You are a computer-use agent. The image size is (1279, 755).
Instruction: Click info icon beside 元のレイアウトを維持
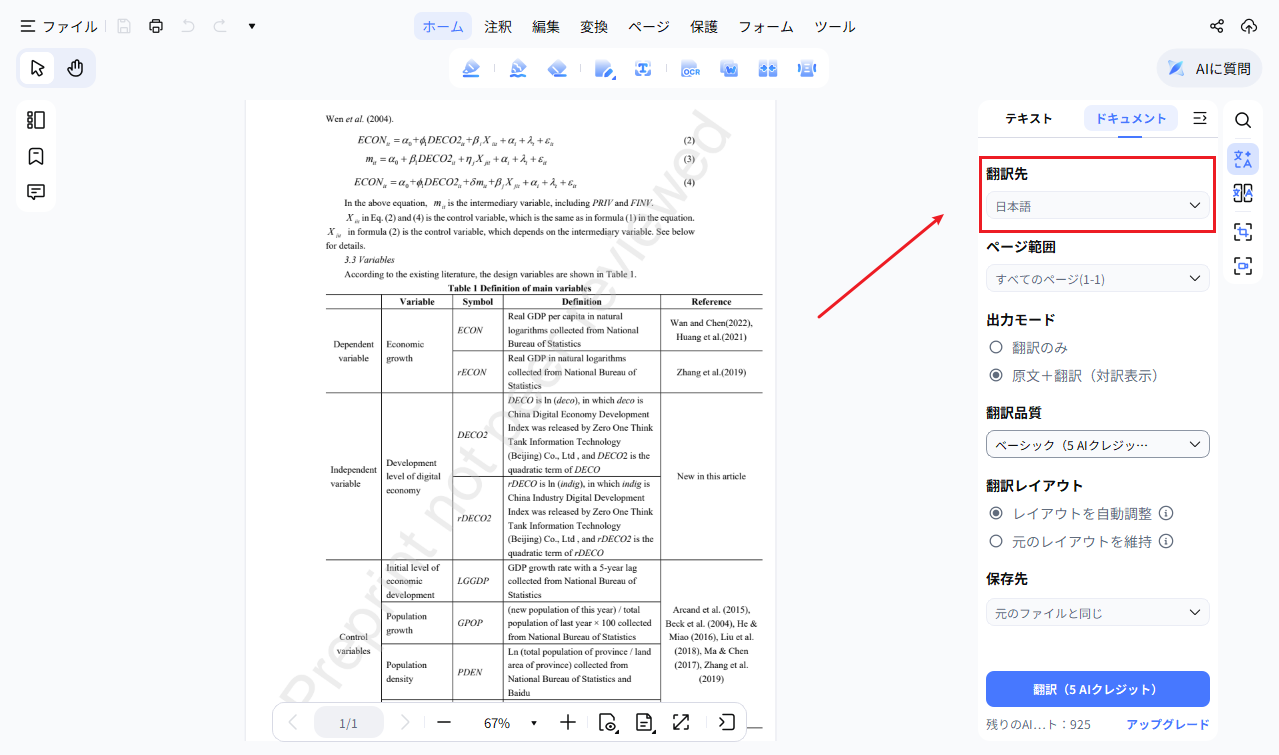point(1166,542)
